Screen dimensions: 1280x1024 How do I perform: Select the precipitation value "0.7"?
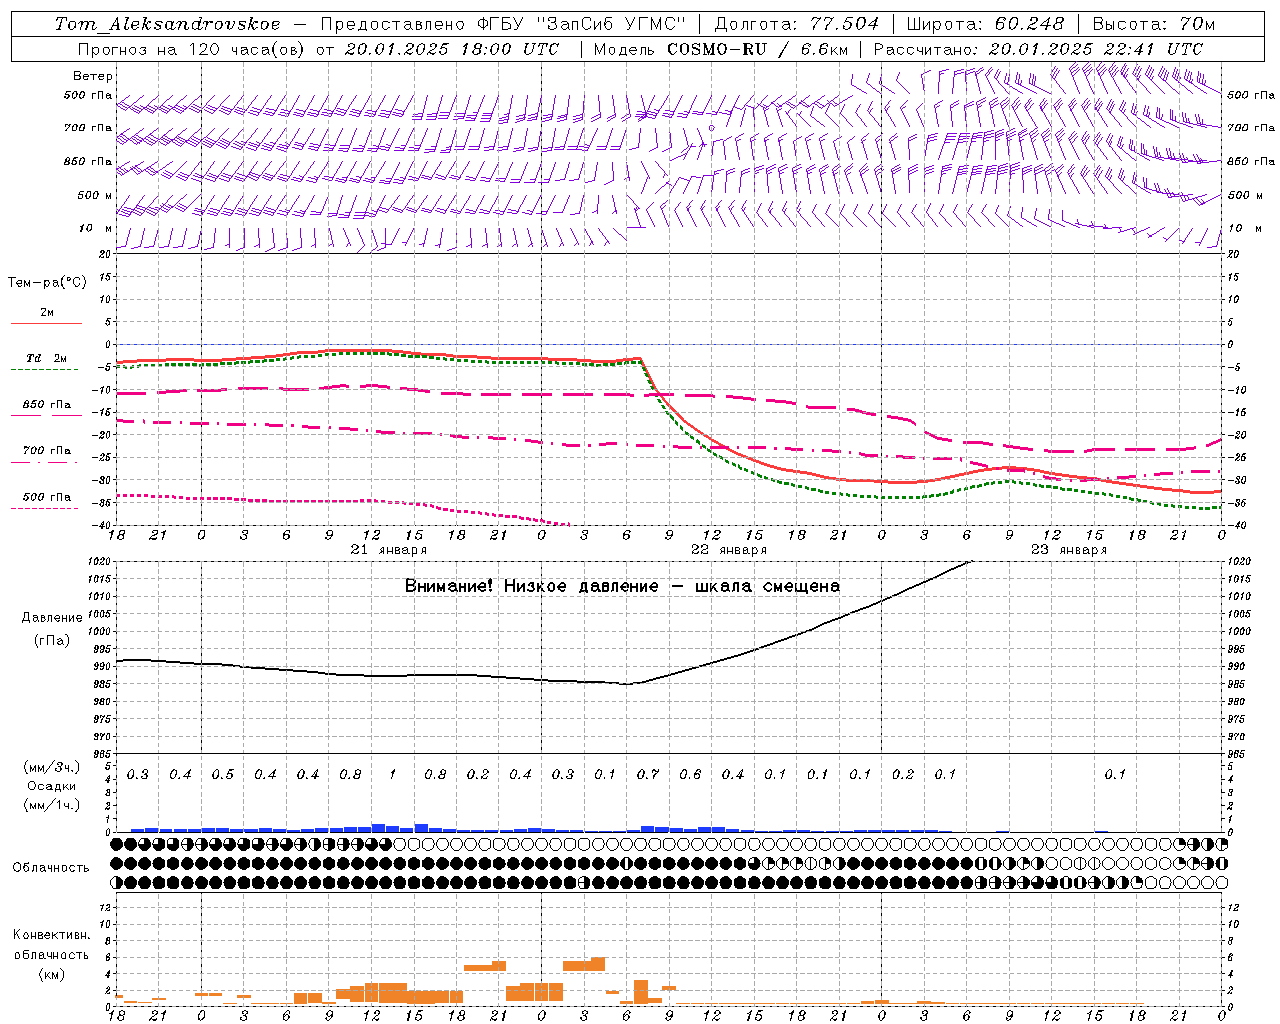648,775
